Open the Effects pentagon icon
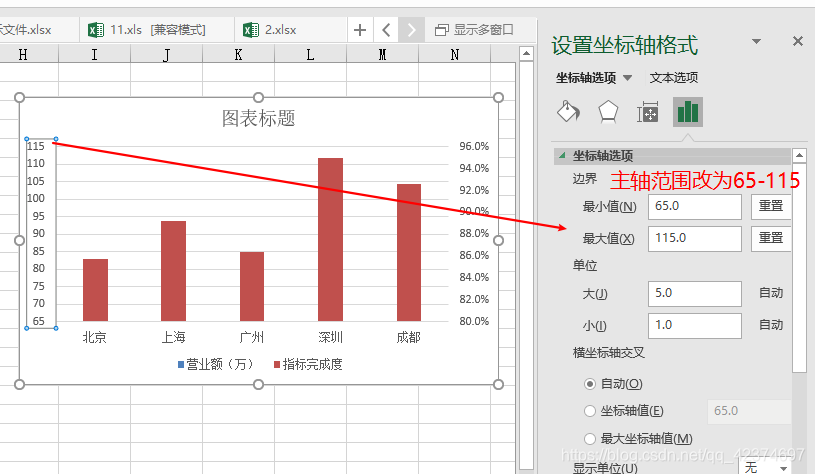The image size is (815, 474). [608, 112]
